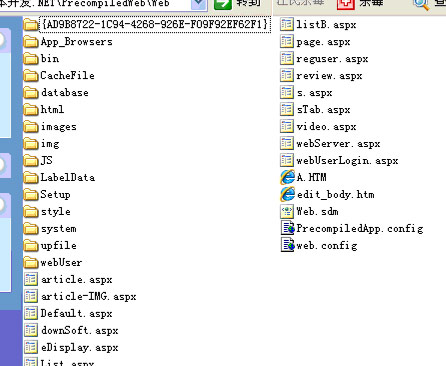This screenshot has height=366, width=446.
Task: Click the img folder icon
Action: 31,144
